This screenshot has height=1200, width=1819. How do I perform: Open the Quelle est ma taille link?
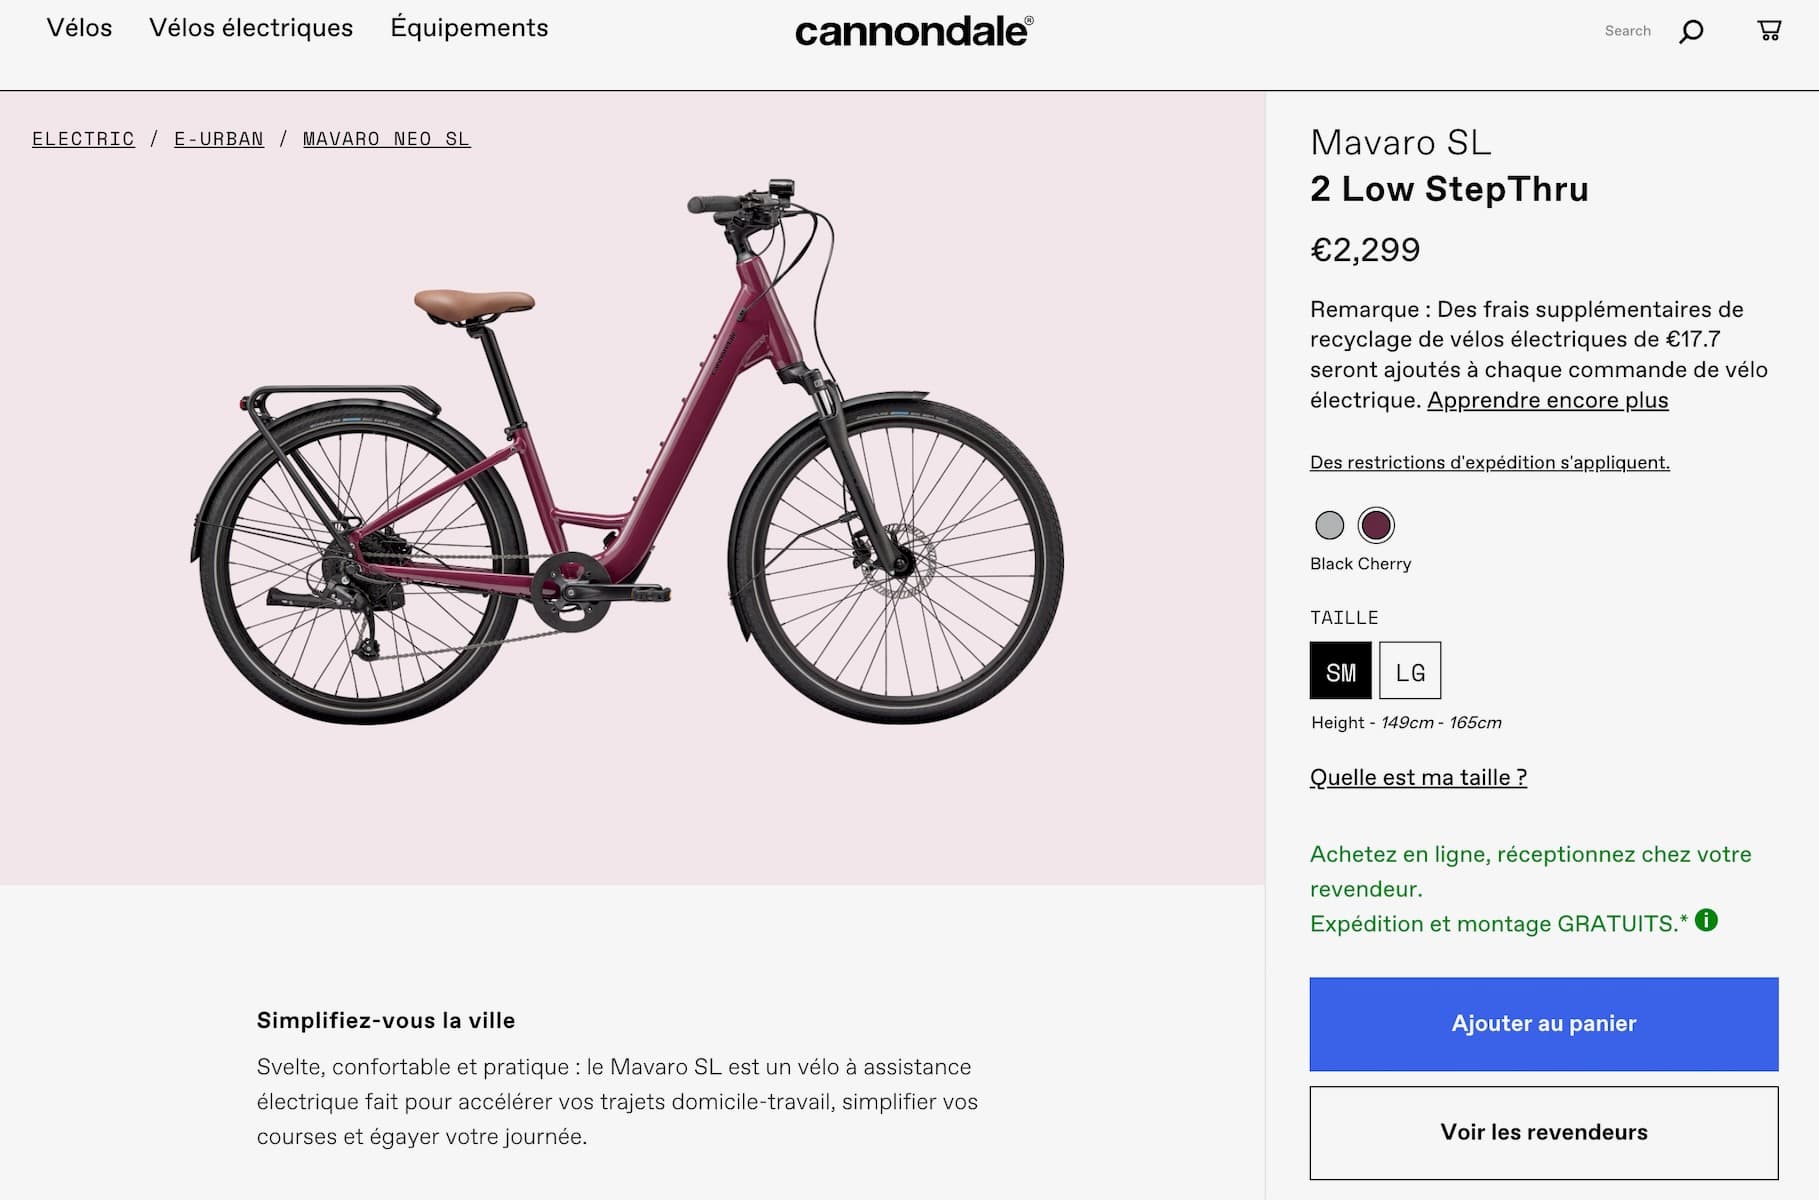1418,777
